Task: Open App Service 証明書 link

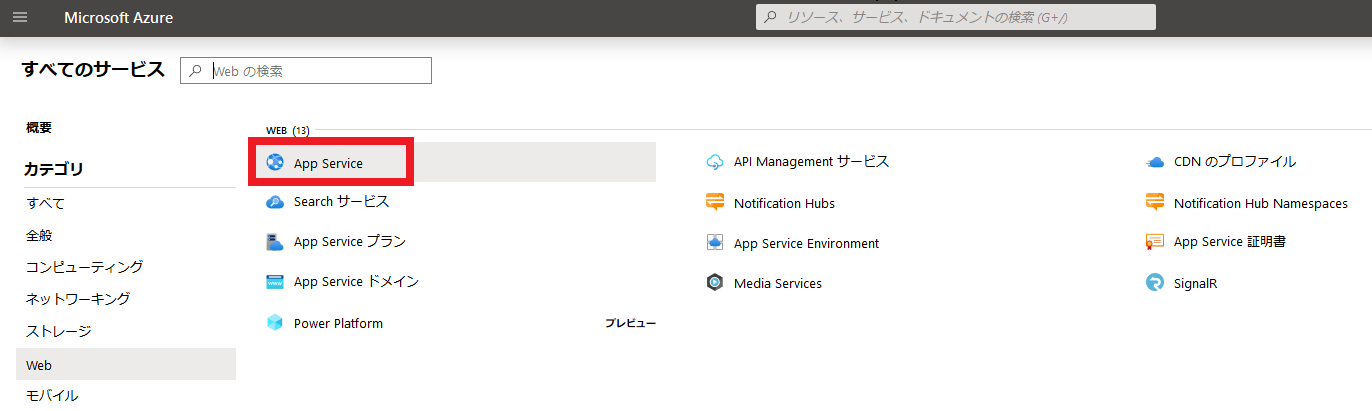Action: pos(1230,242)
